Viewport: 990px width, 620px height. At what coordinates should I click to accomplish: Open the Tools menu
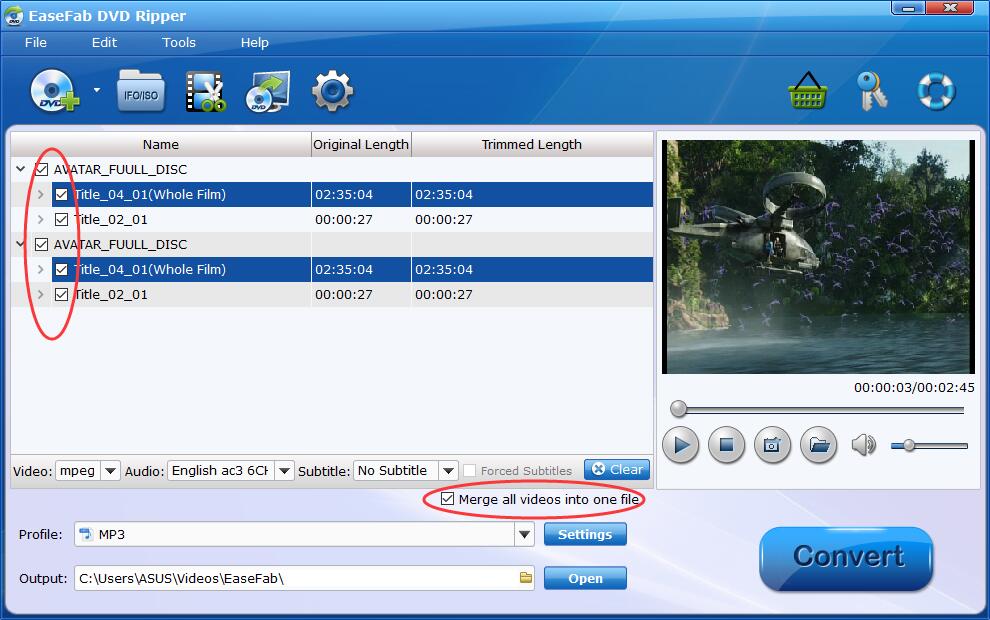coord(179,42)
